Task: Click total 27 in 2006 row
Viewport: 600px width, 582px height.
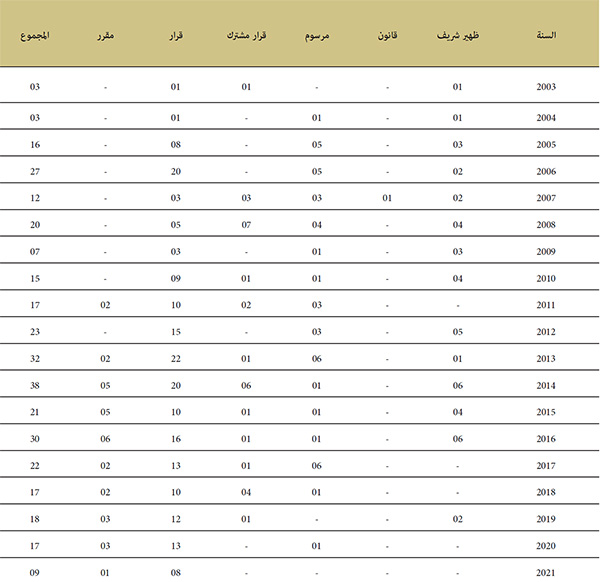Action: [x=35, y=171]
